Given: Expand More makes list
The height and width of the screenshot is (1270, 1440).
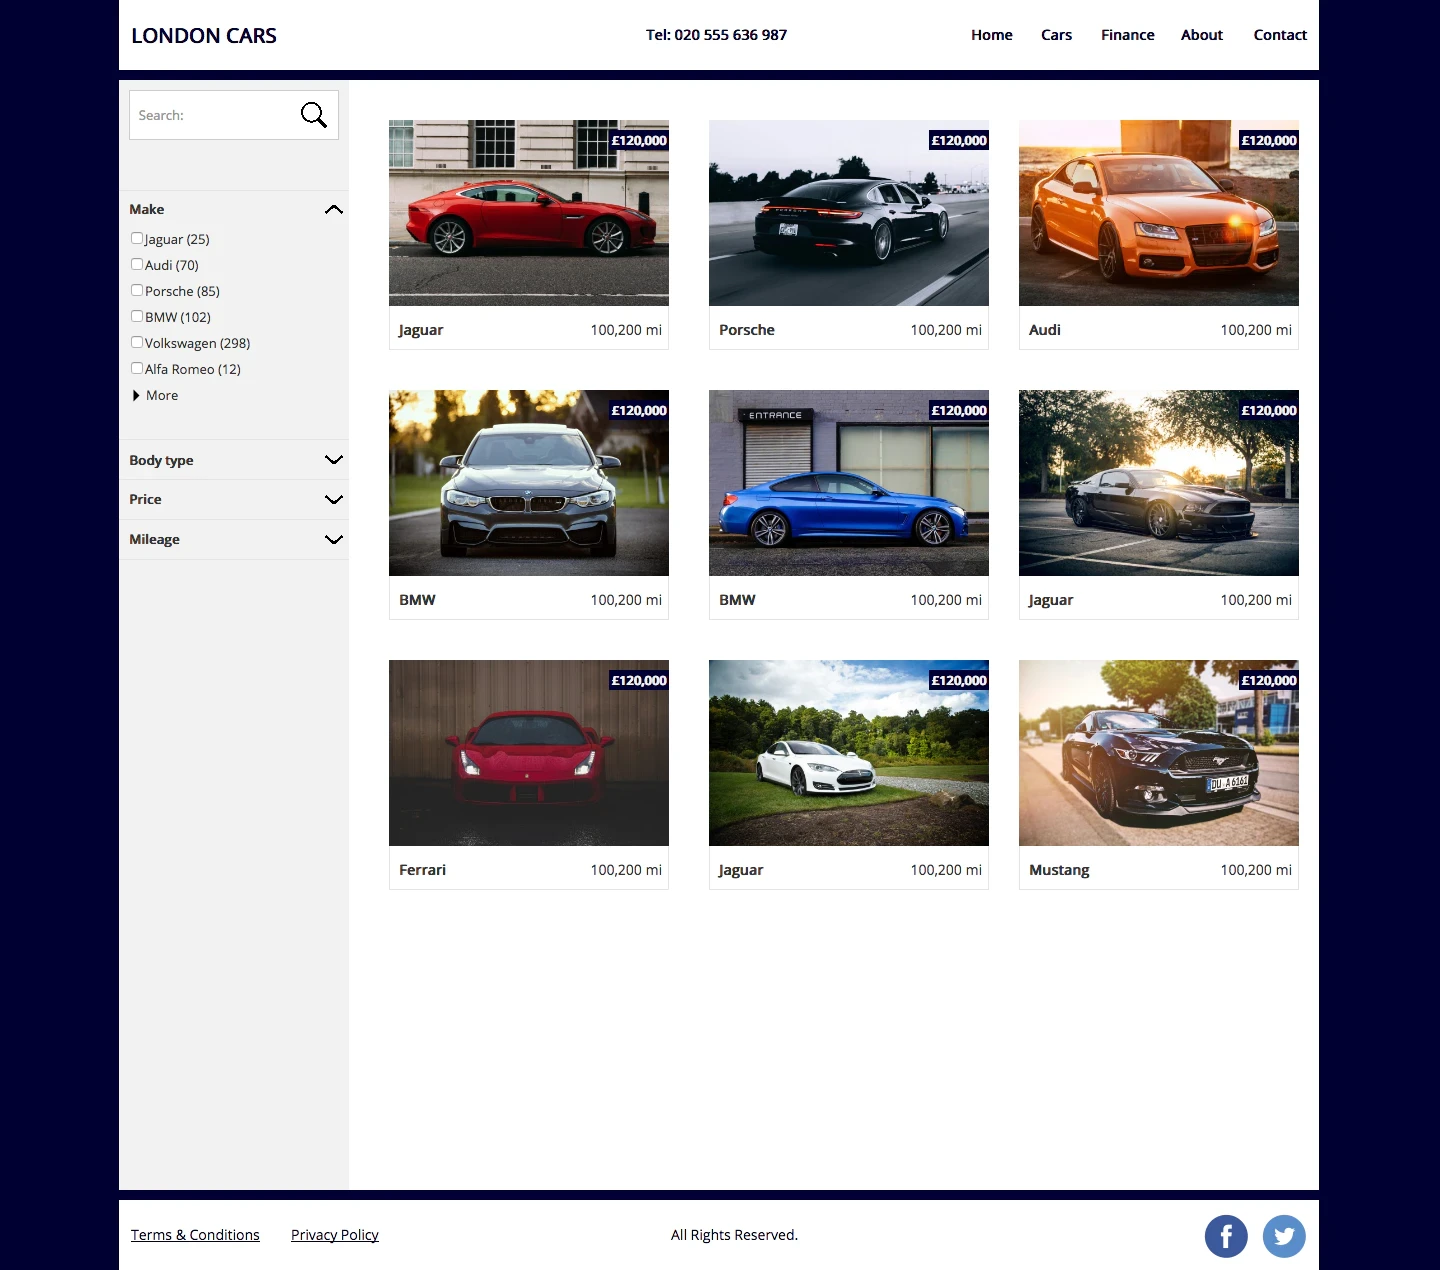Looking at the screenshot, I should [155, 395].
